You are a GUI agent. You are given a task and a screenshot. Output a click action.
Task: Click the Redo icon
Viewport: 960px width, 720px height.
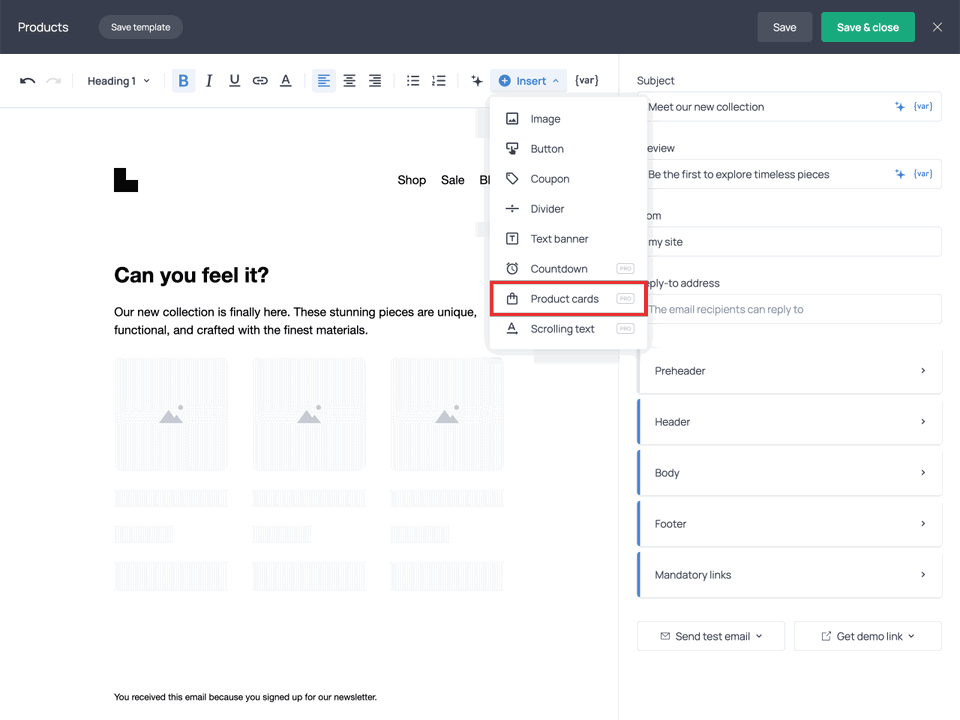[54, 80]
